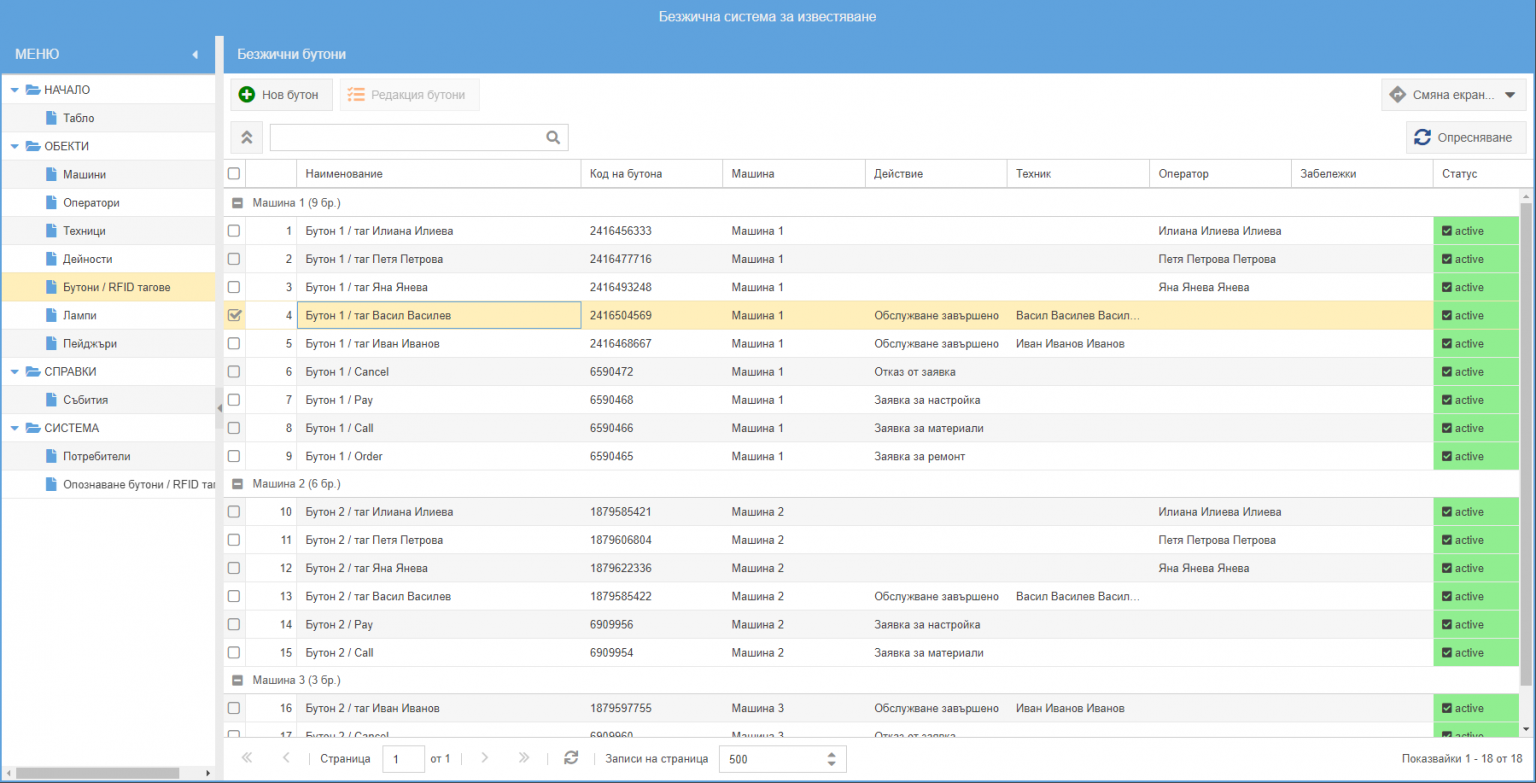Collapse the СПРАВКИ menu section
The image size is (1536, 783).
tap(15, 372)
